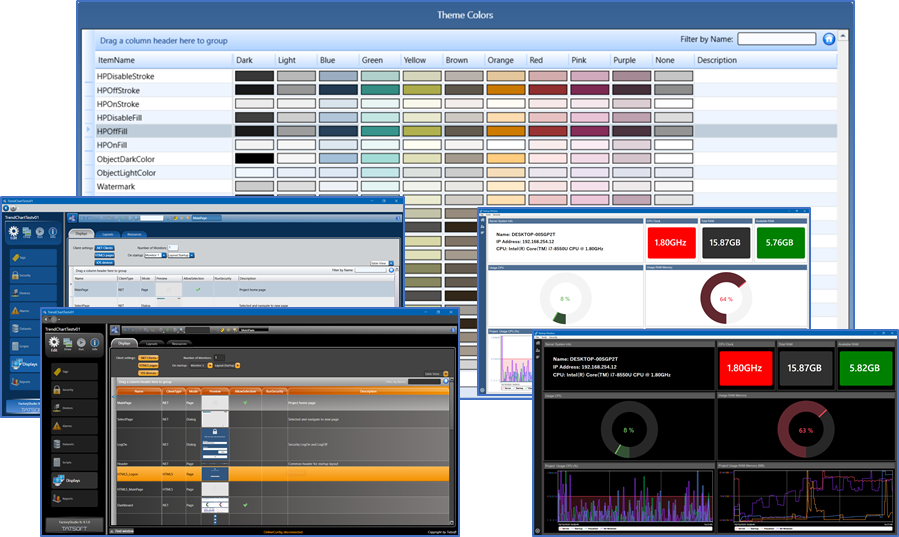
Task: Pick the Orange swatch for HPOffFill
Action: tap(506, 131)
